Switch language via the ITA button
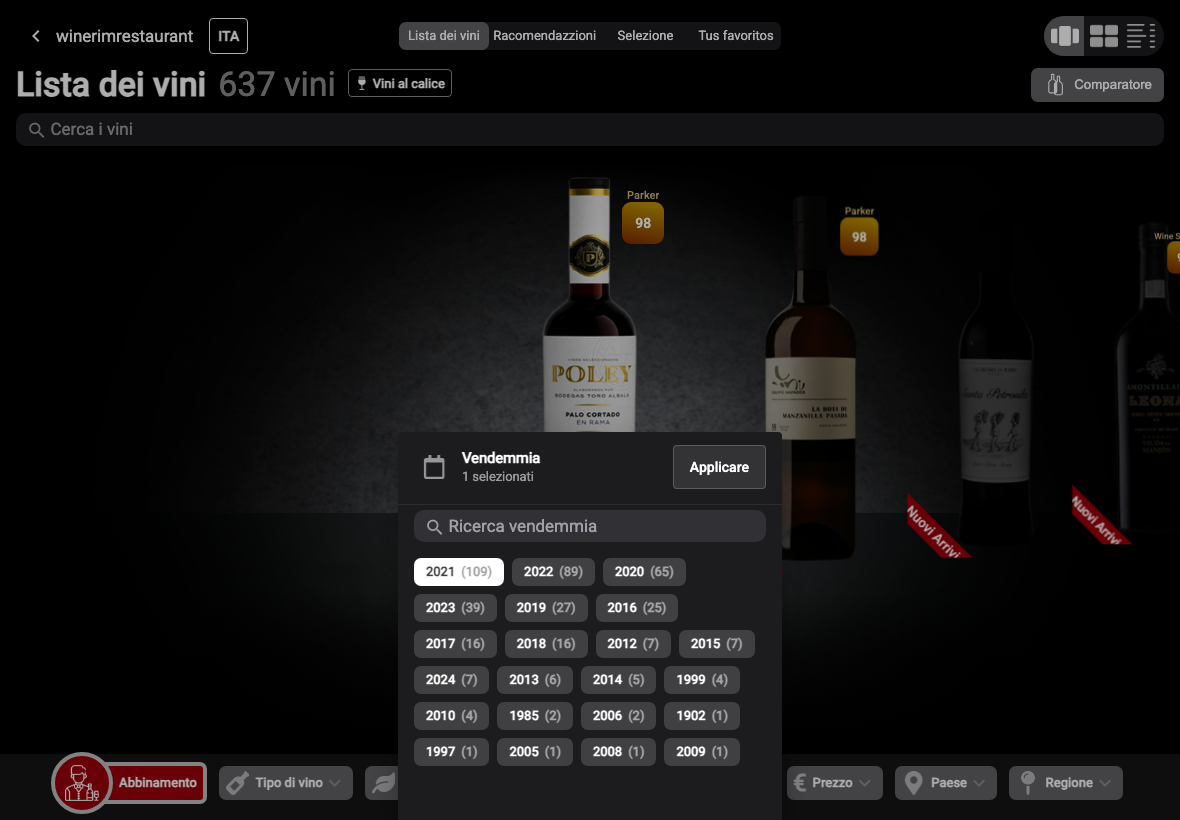The image size is (1180, 820). point(228,36)
